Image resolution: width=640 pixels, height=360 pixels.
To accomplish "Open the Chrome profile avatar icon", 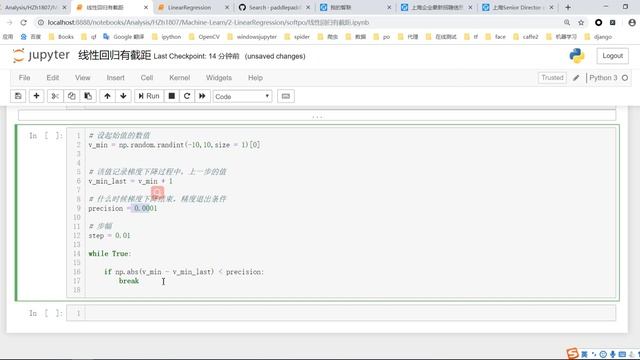I will pyautogui.click(x=631, y=22).
